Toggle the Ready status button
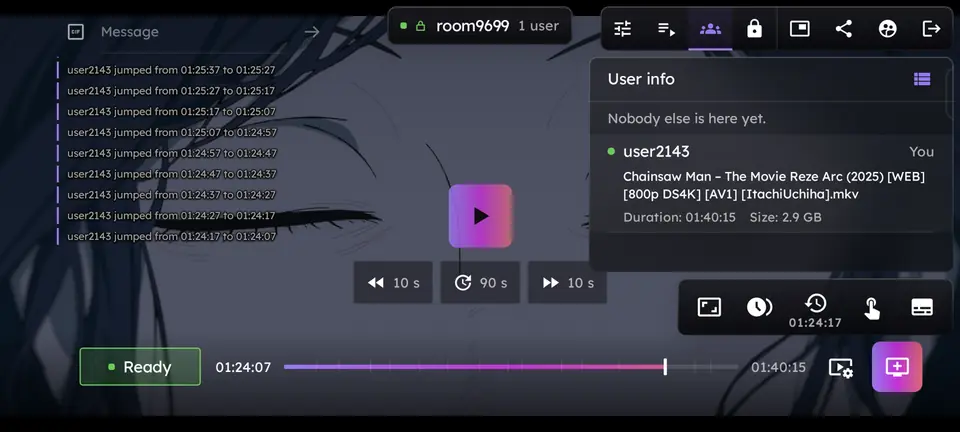This screenshot has width=960, height=432. coord(140,367)
